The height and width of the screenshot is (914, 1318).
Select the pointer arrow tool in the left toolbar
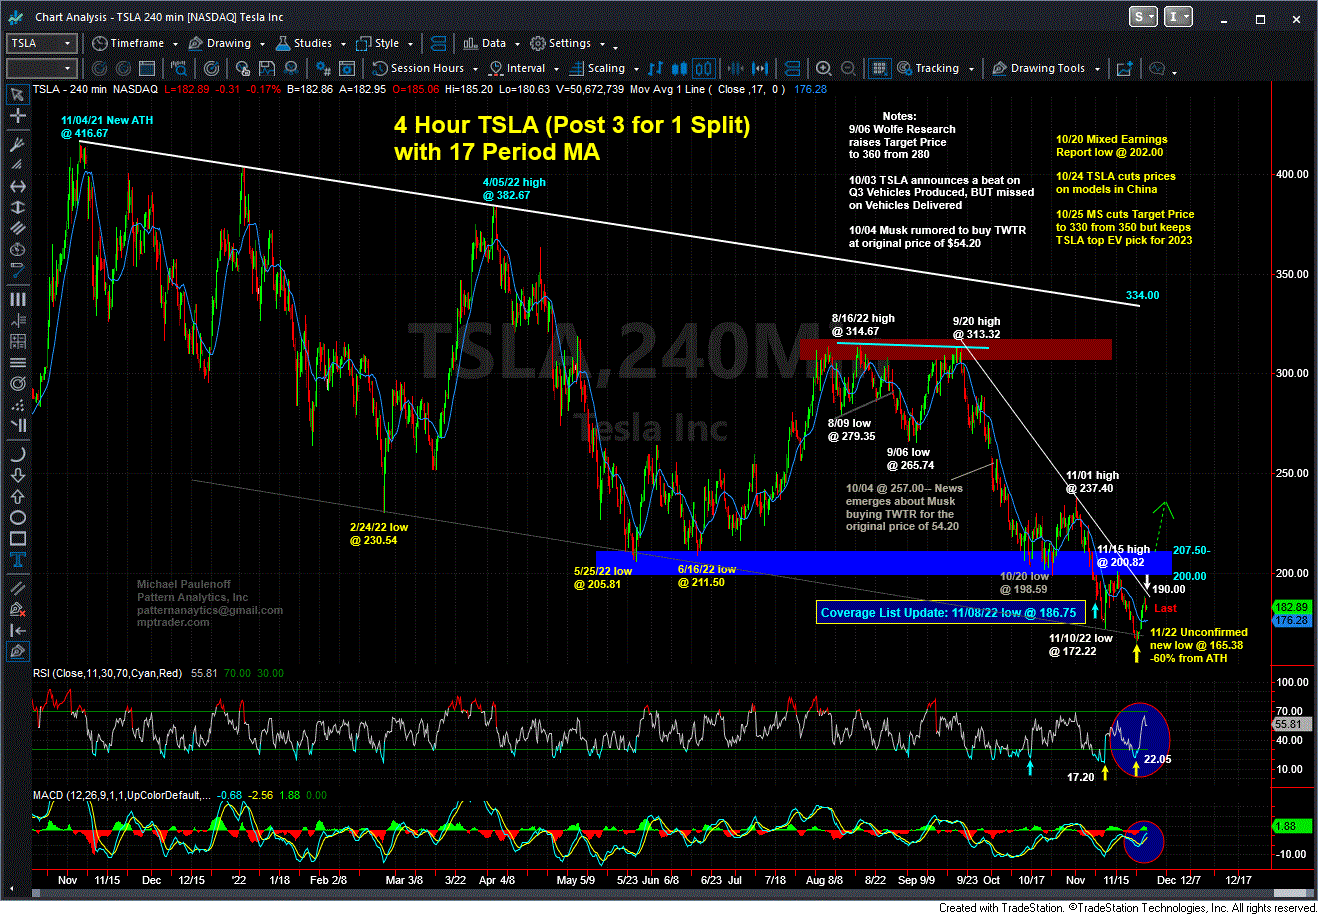(x=17, y=95)
